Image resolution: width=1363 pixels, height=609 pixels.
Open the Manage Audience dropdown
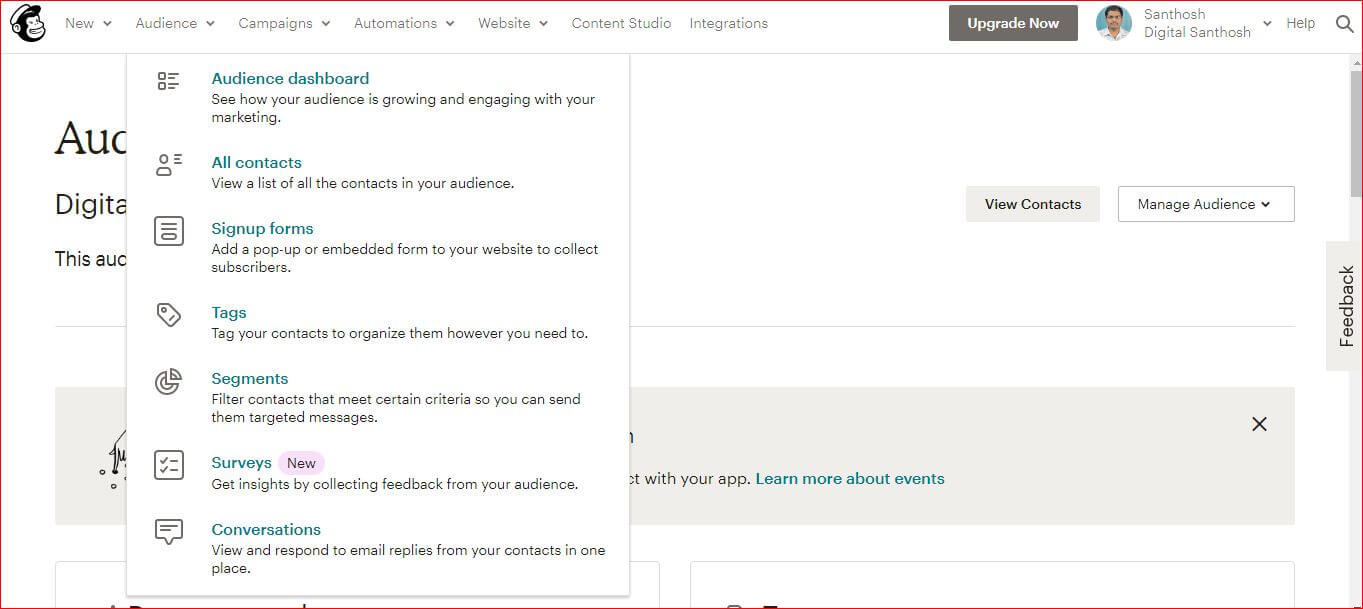1206,204
